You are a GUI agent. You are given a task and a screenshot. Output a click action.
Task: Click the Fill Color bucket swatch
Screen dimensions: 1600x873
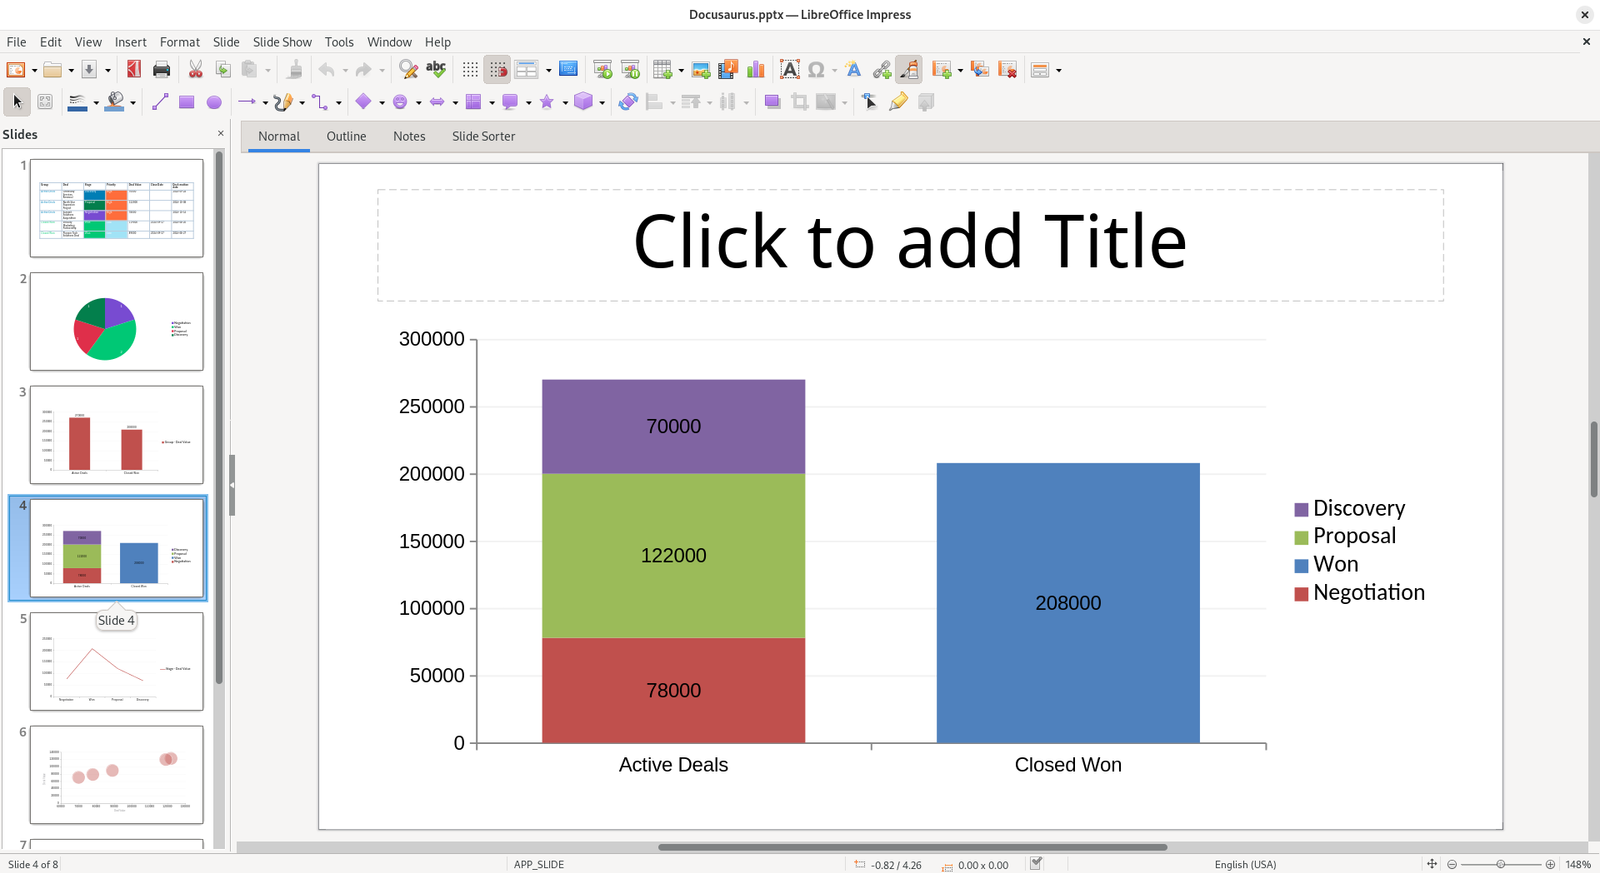(x=115, y=102)
